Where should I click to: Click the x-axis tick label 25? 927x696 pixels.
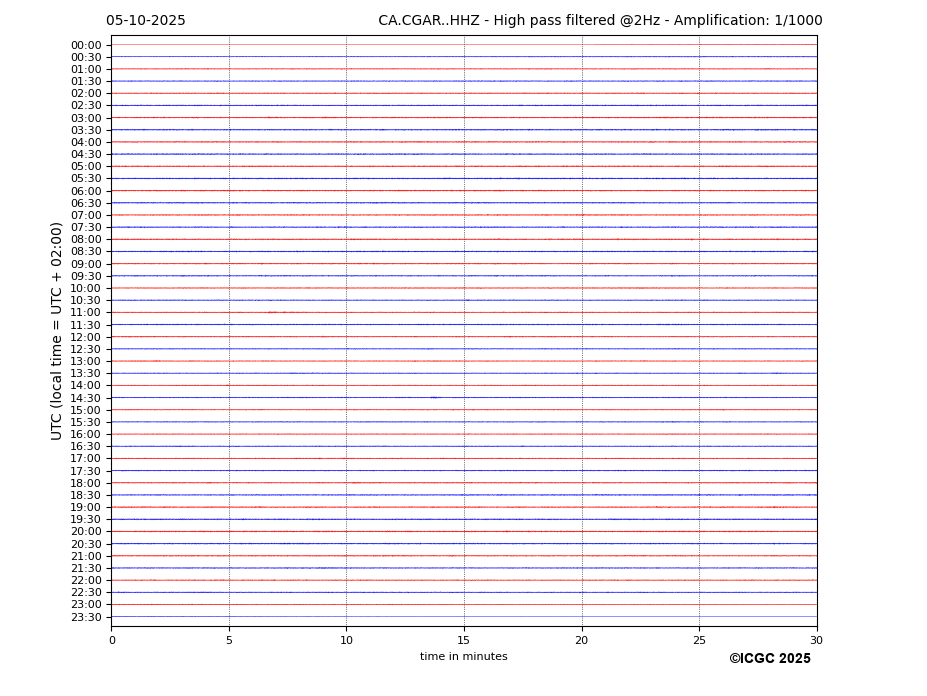coord(699,640)
